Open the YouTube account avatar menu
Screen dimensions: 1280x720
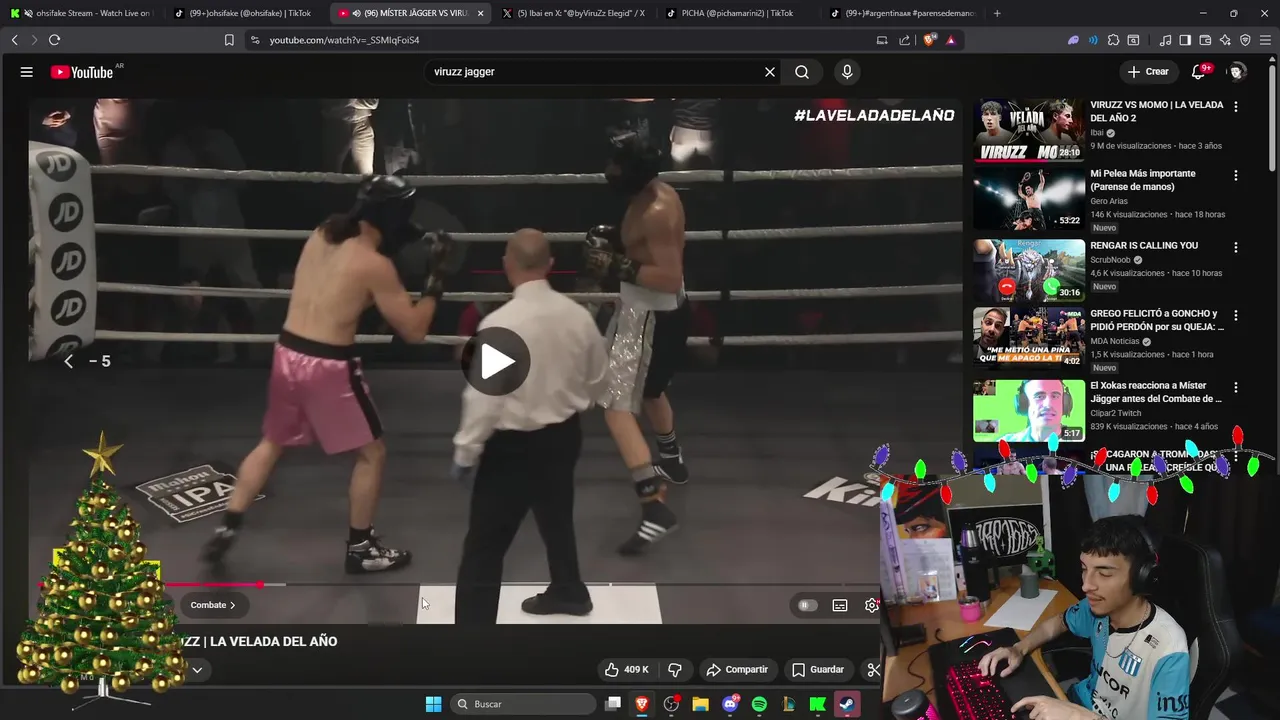1237,72
